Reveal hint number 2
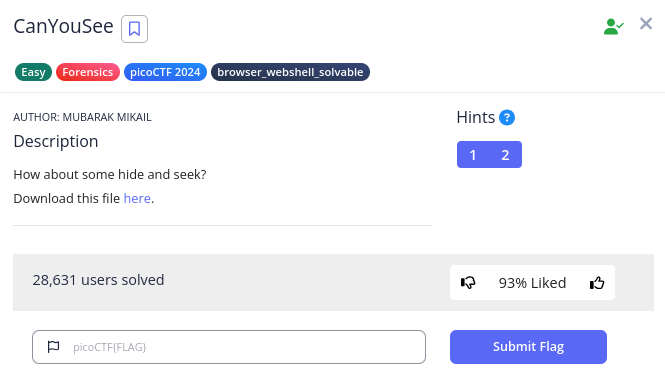This screenshot has width=665, height=383. pyautogui.click(x=505, y=155)
